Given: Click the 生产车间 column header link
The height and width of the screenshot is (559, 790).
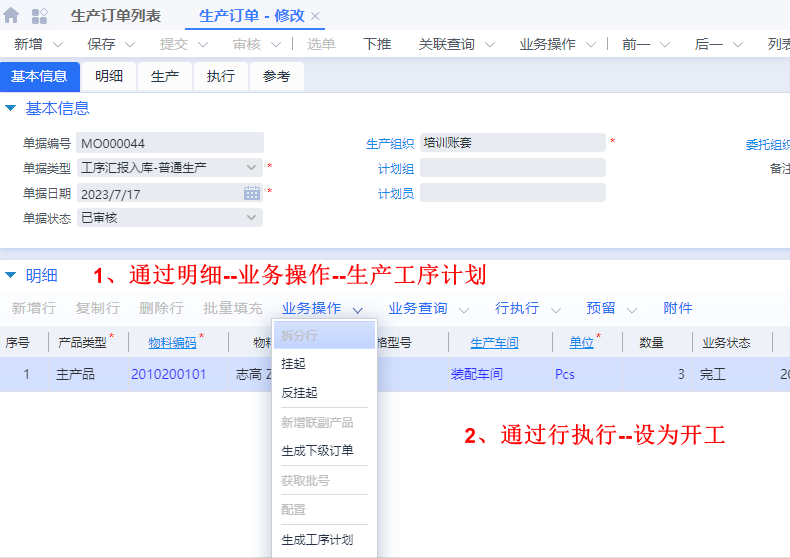Looking at the screenshot, I should [494, 343].
